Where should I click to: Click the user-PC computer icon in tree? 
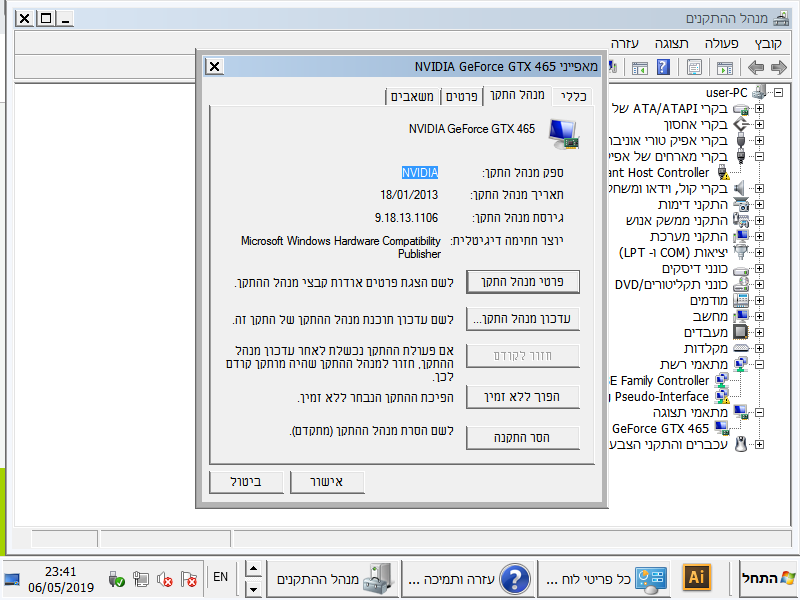[x=759, y=92]
